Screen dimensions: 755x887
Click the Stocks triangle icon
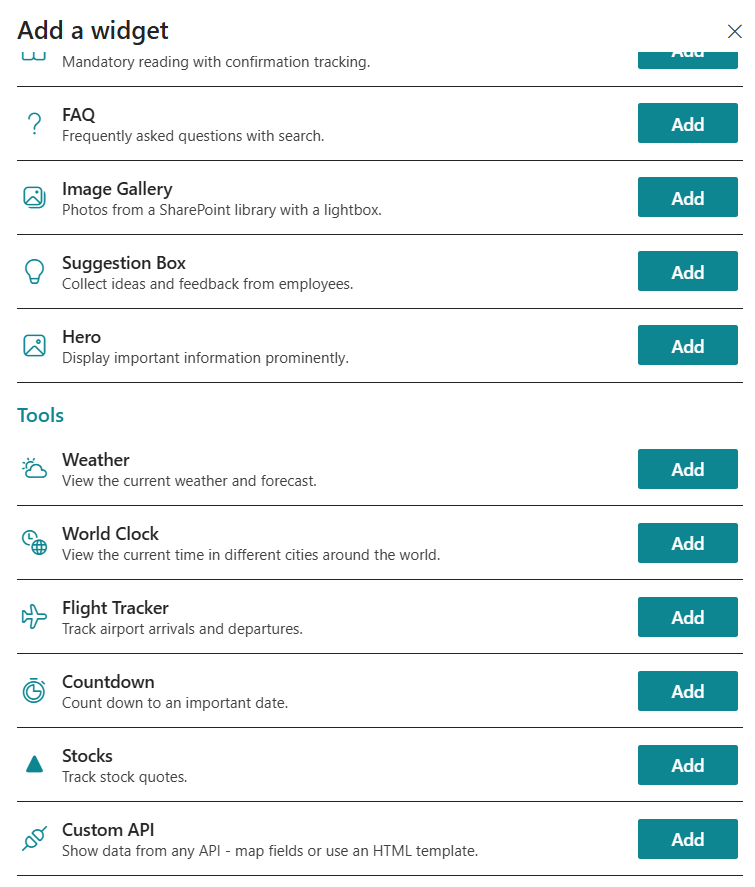34,764
